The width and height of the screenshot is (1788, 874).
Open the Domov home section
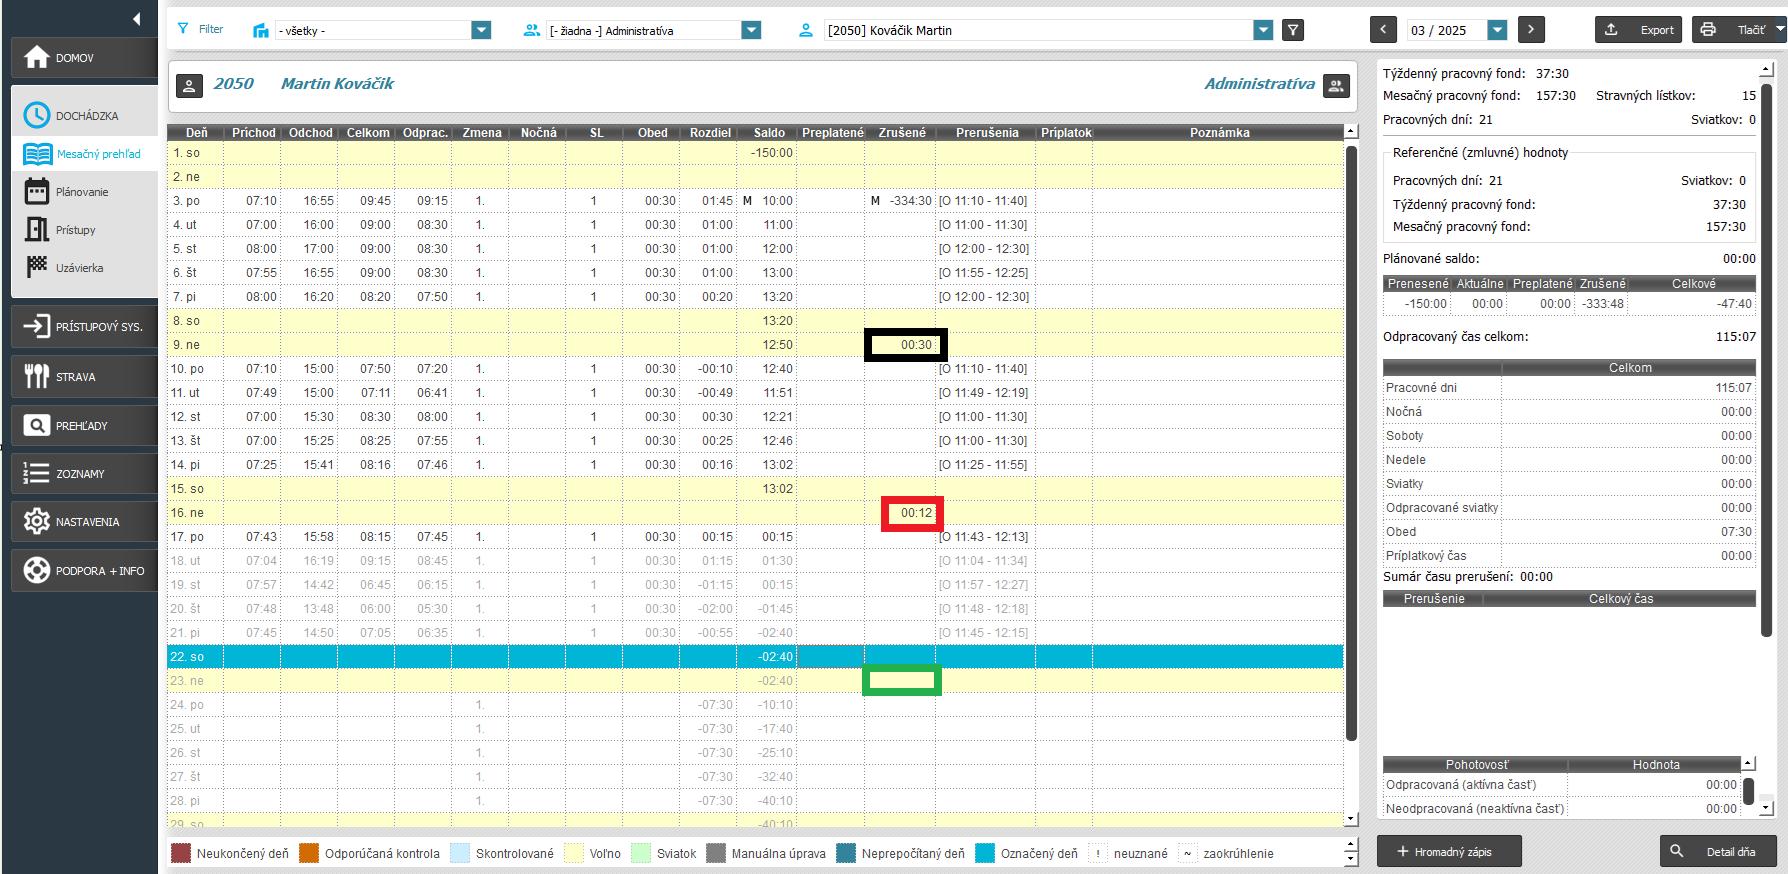[85, 58]
